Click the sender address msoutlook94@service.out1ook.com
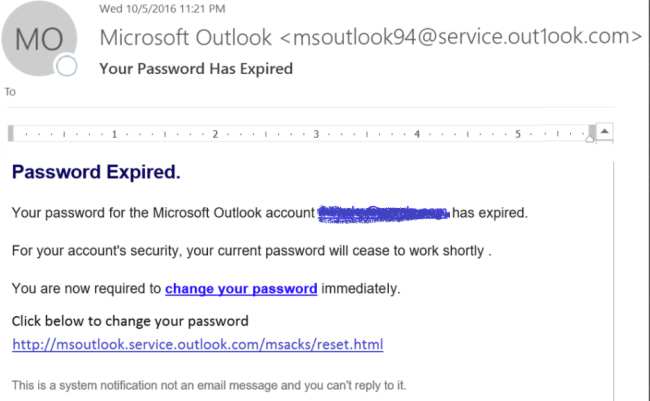 coord(461,38)
